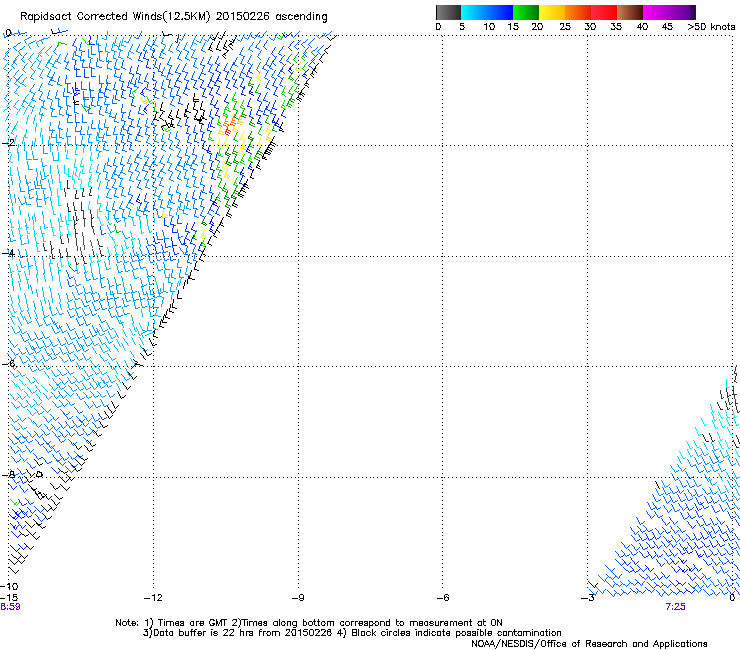Click the Rapidscat Corrected Winds title text
Image resolution: width=740 pixels, height=650 pixels.
point(174,17)
